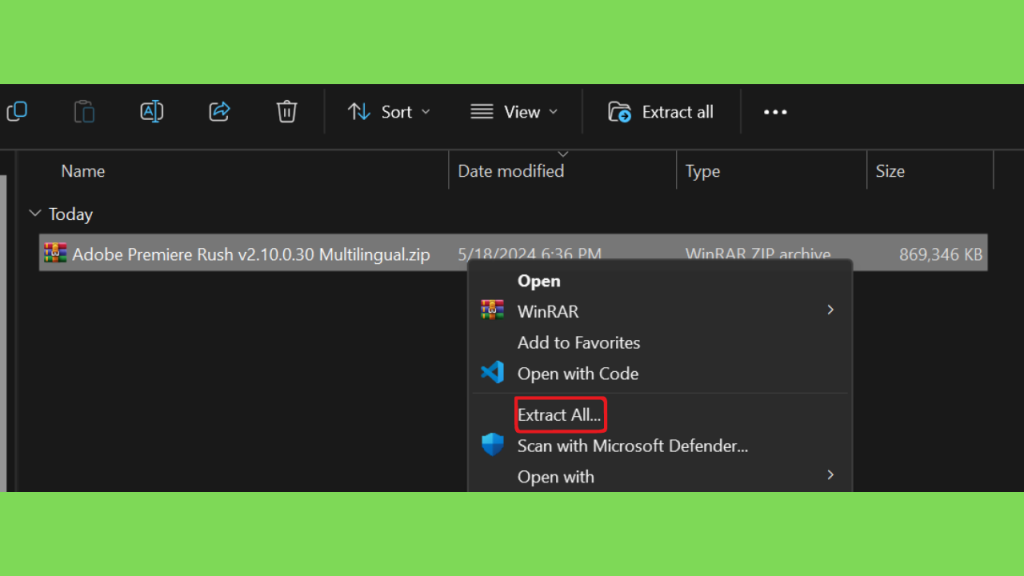Open the See more ellipsis menu
The width and height of the screenshot is (1024, 576).
[775, 112]
